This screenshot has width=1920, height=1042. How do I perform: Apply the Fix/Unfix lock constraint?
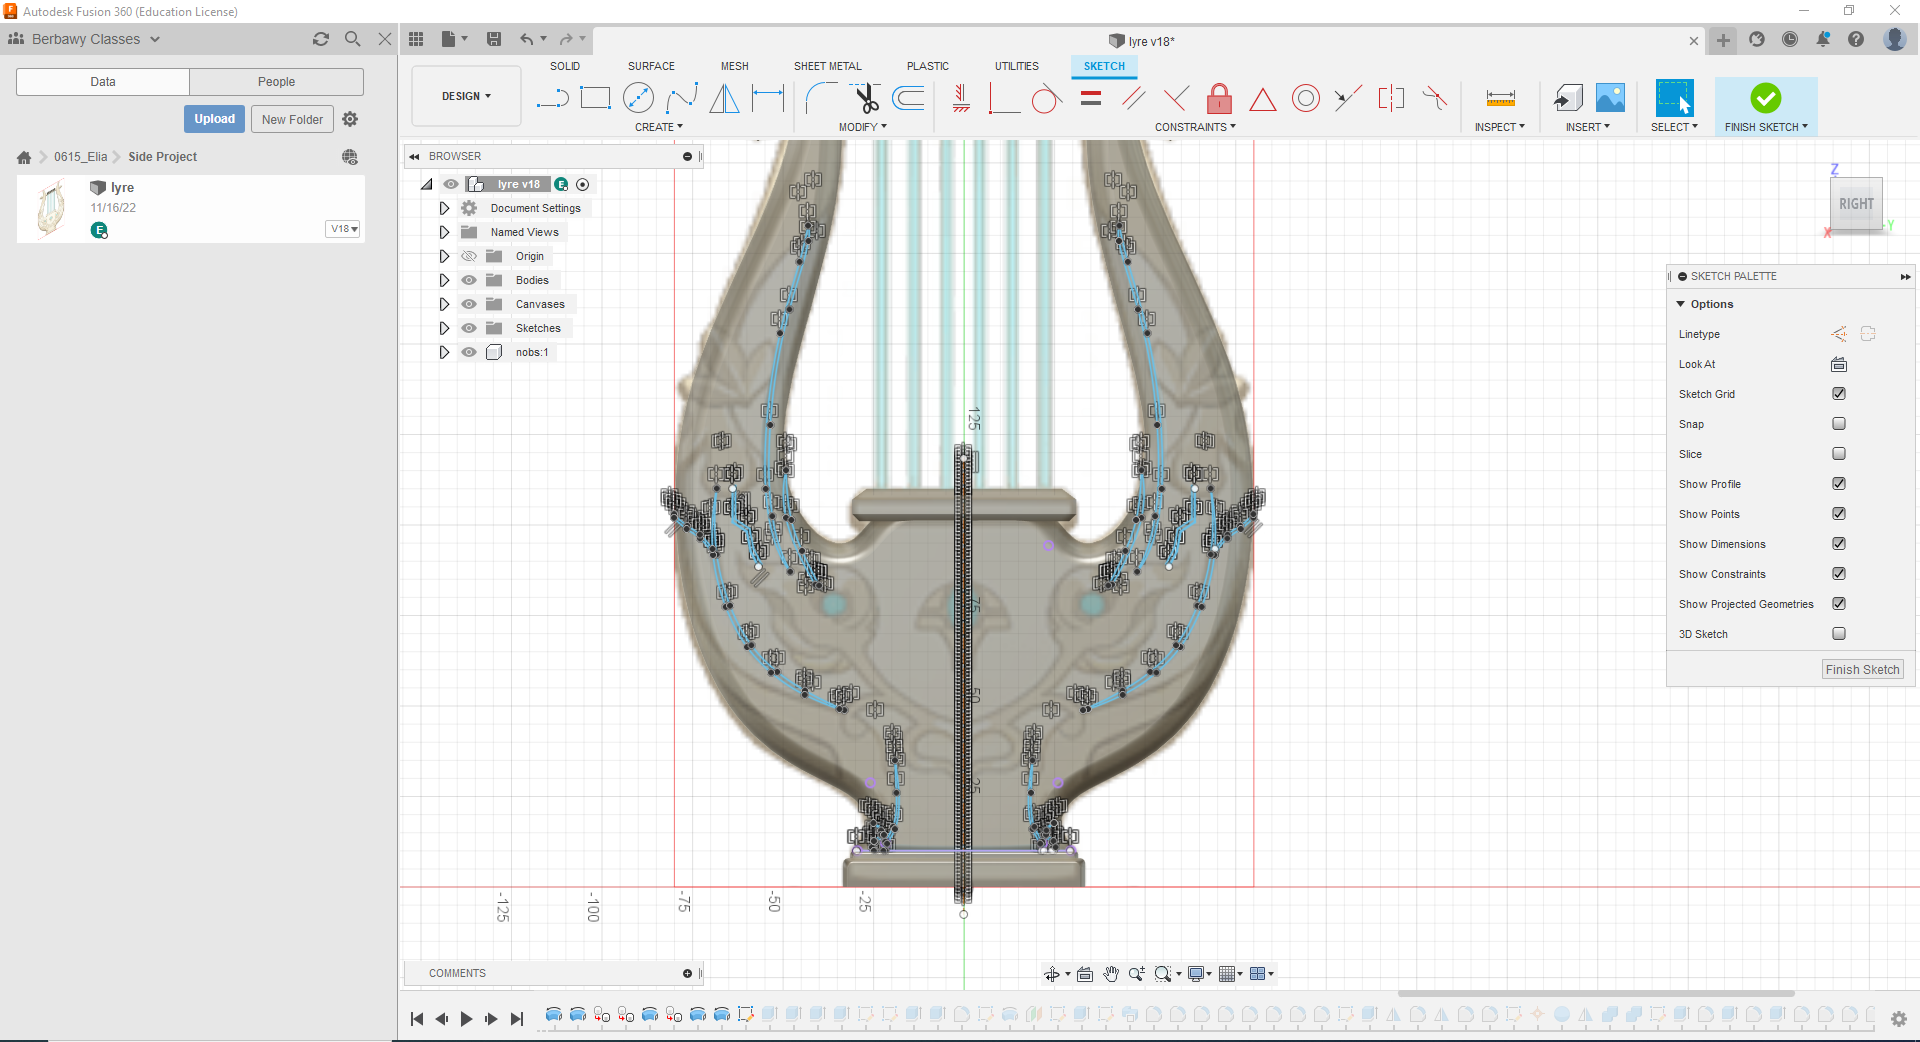(x=1219, y=98)
